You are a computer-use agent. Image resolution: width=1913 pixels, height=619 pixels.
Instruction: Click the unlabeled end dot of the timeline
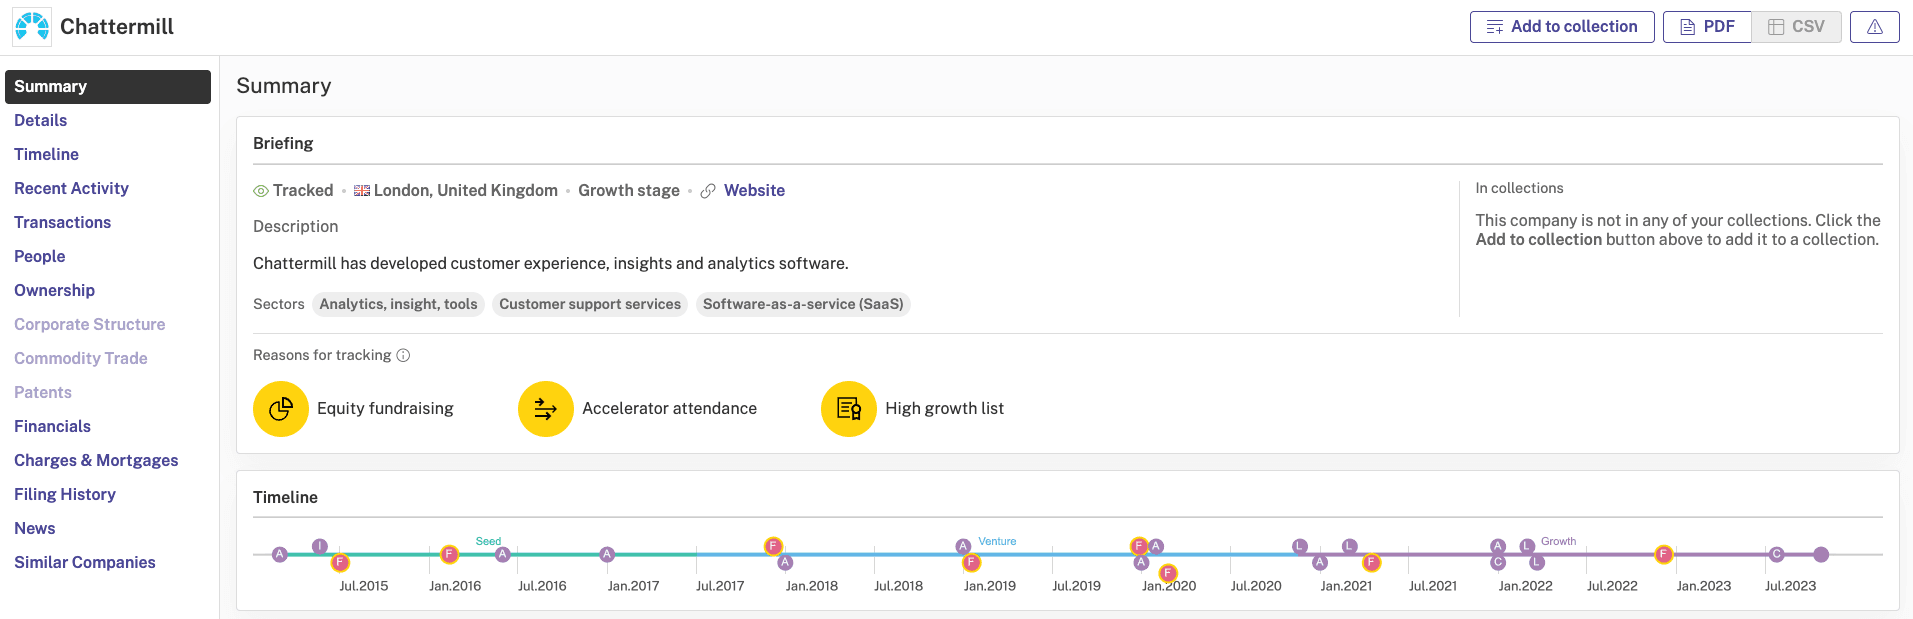coord(1821,554)
